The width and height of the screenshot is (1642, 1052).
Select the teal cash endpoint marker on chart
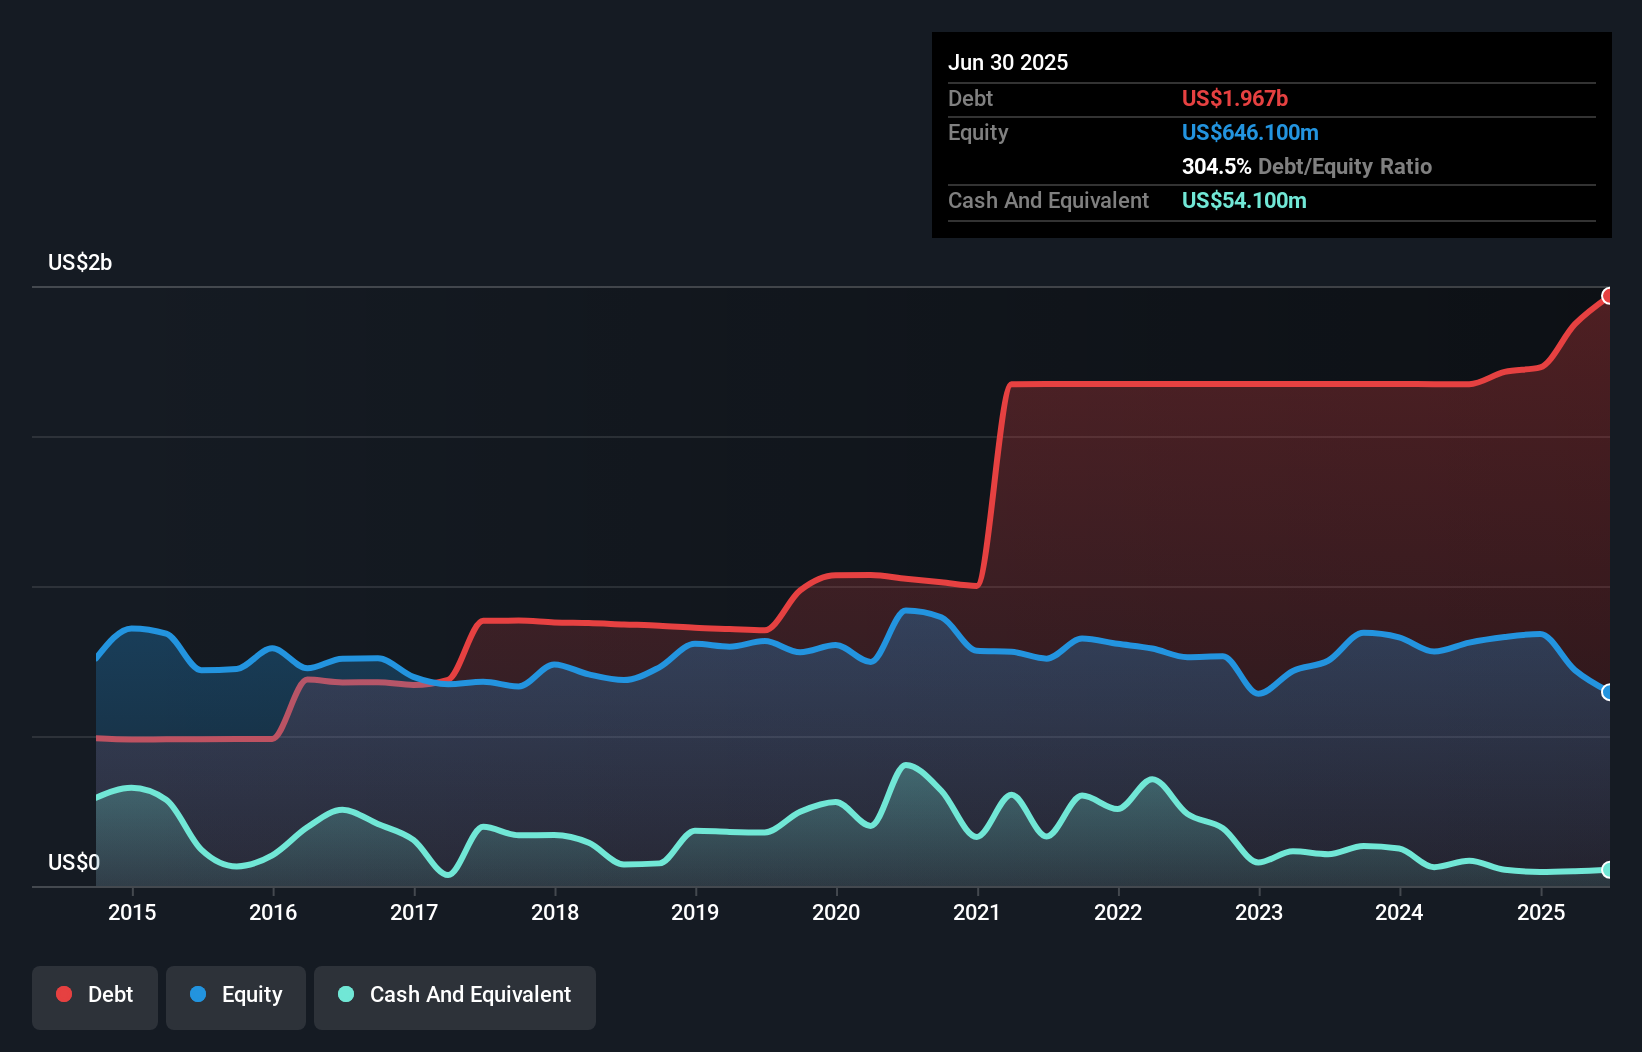point(1608,871)
